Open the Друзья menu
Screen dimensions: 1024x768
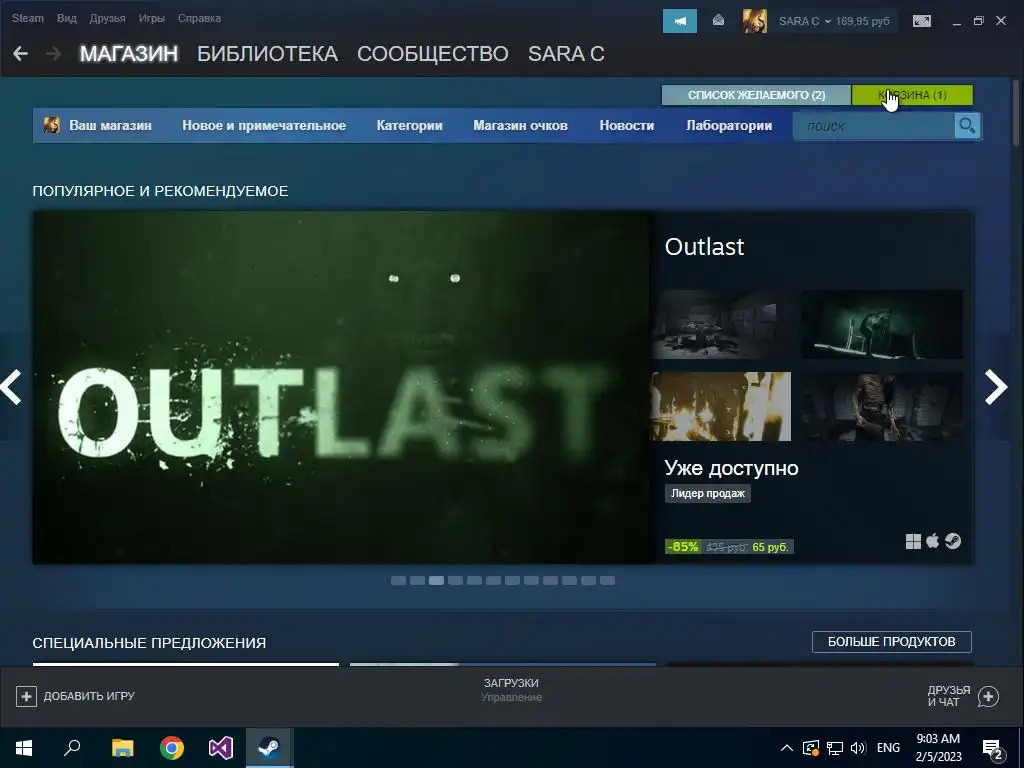tap(108, 18)
